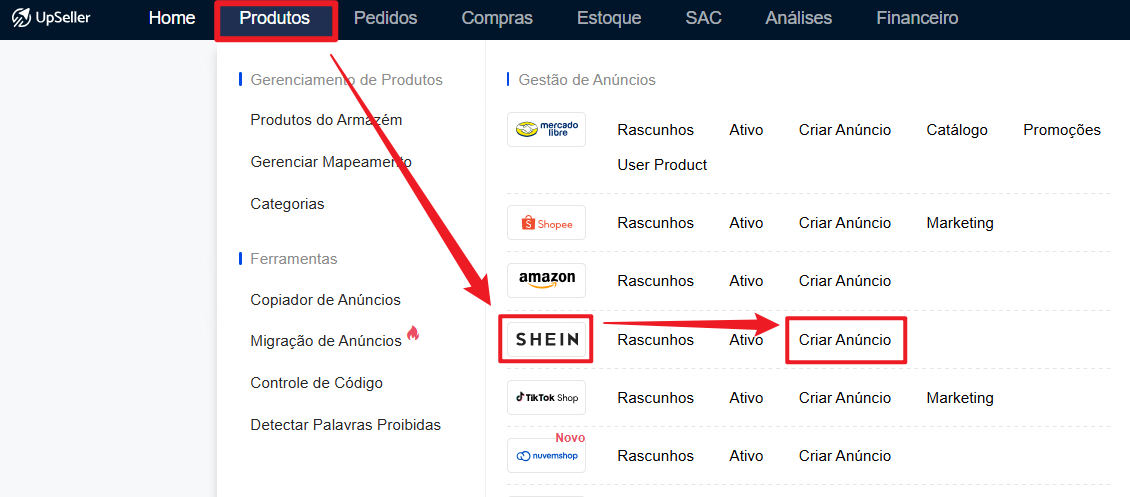
Task: Open the Pedidos menu
Action: pos(386,19)
